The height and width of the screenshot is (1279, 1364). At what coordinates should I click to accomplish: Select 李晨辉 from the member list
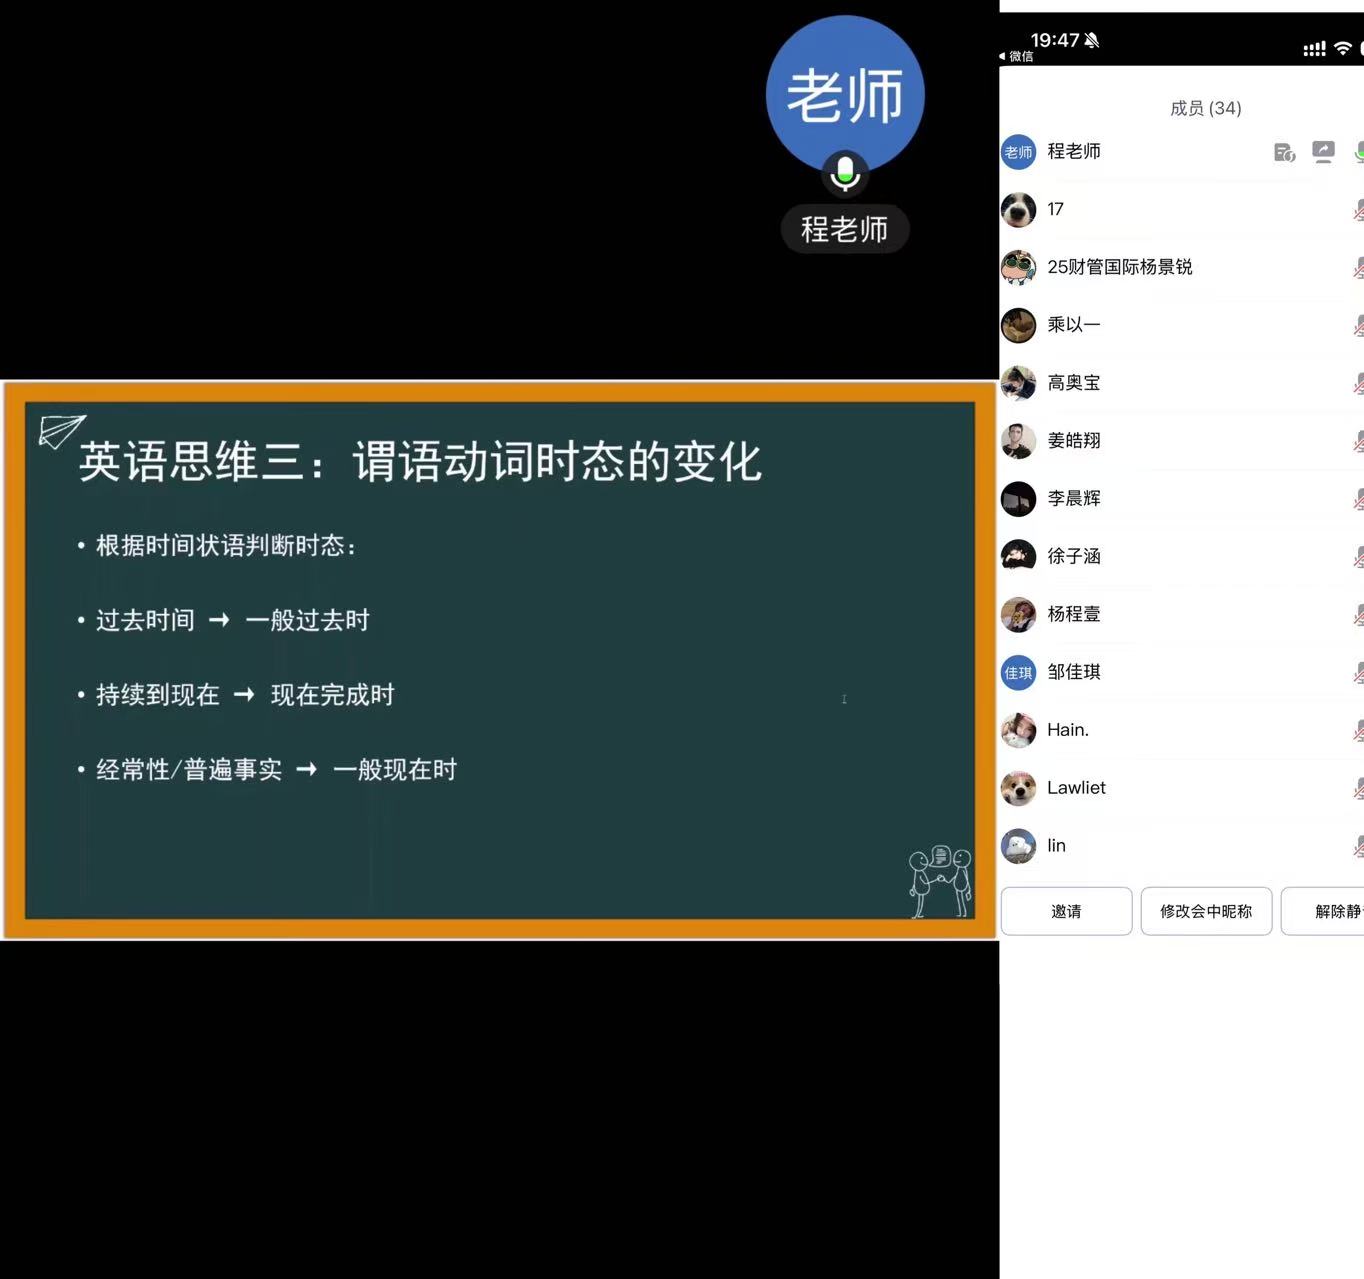1072,498
